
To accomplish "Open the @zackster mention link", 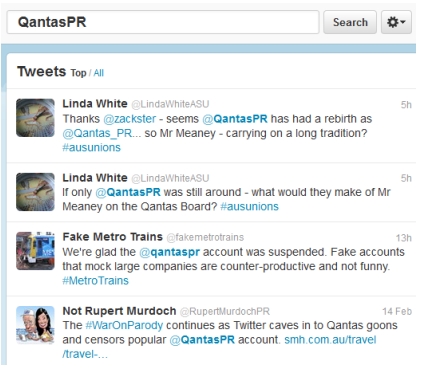I will [130, 119].
